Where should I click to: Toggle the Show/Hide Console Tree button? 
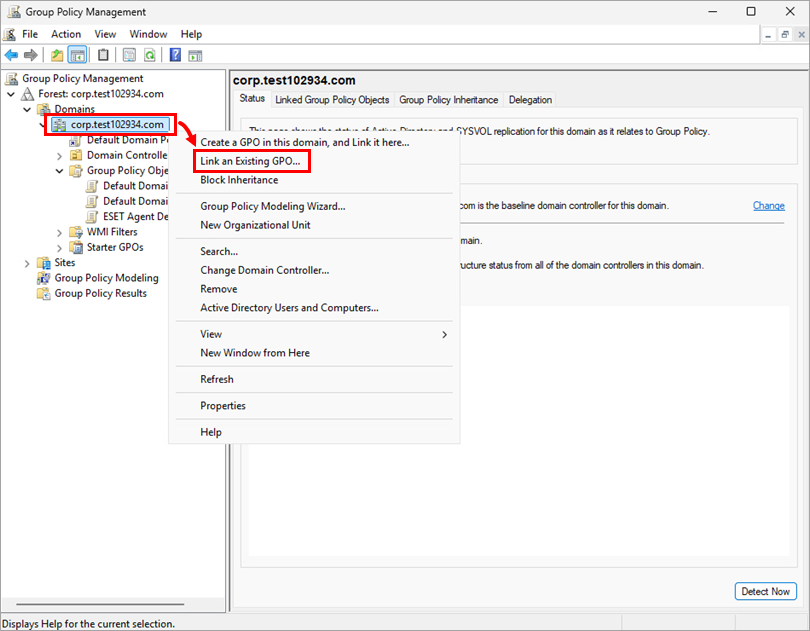[x=78, y=55]
